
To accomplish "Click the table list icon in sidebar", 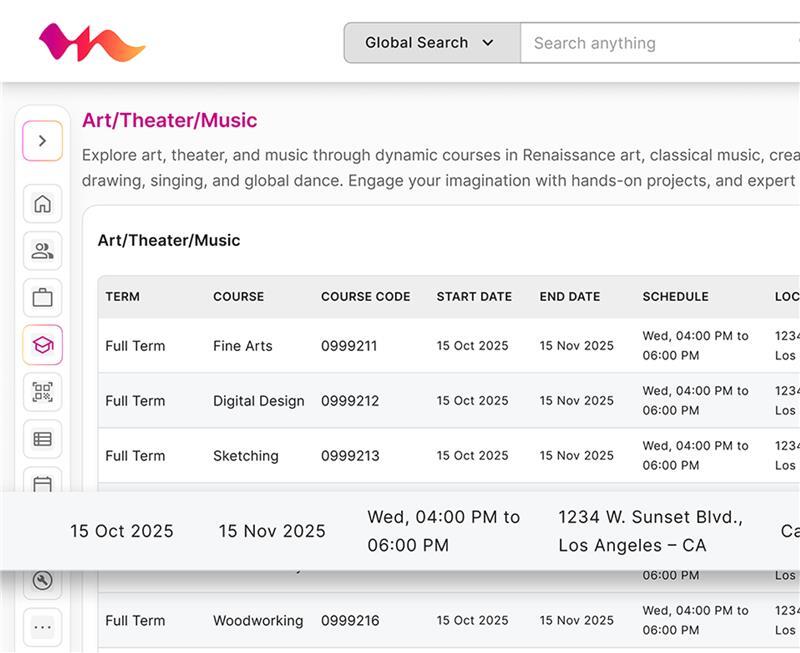I will [x=42, y=438].
